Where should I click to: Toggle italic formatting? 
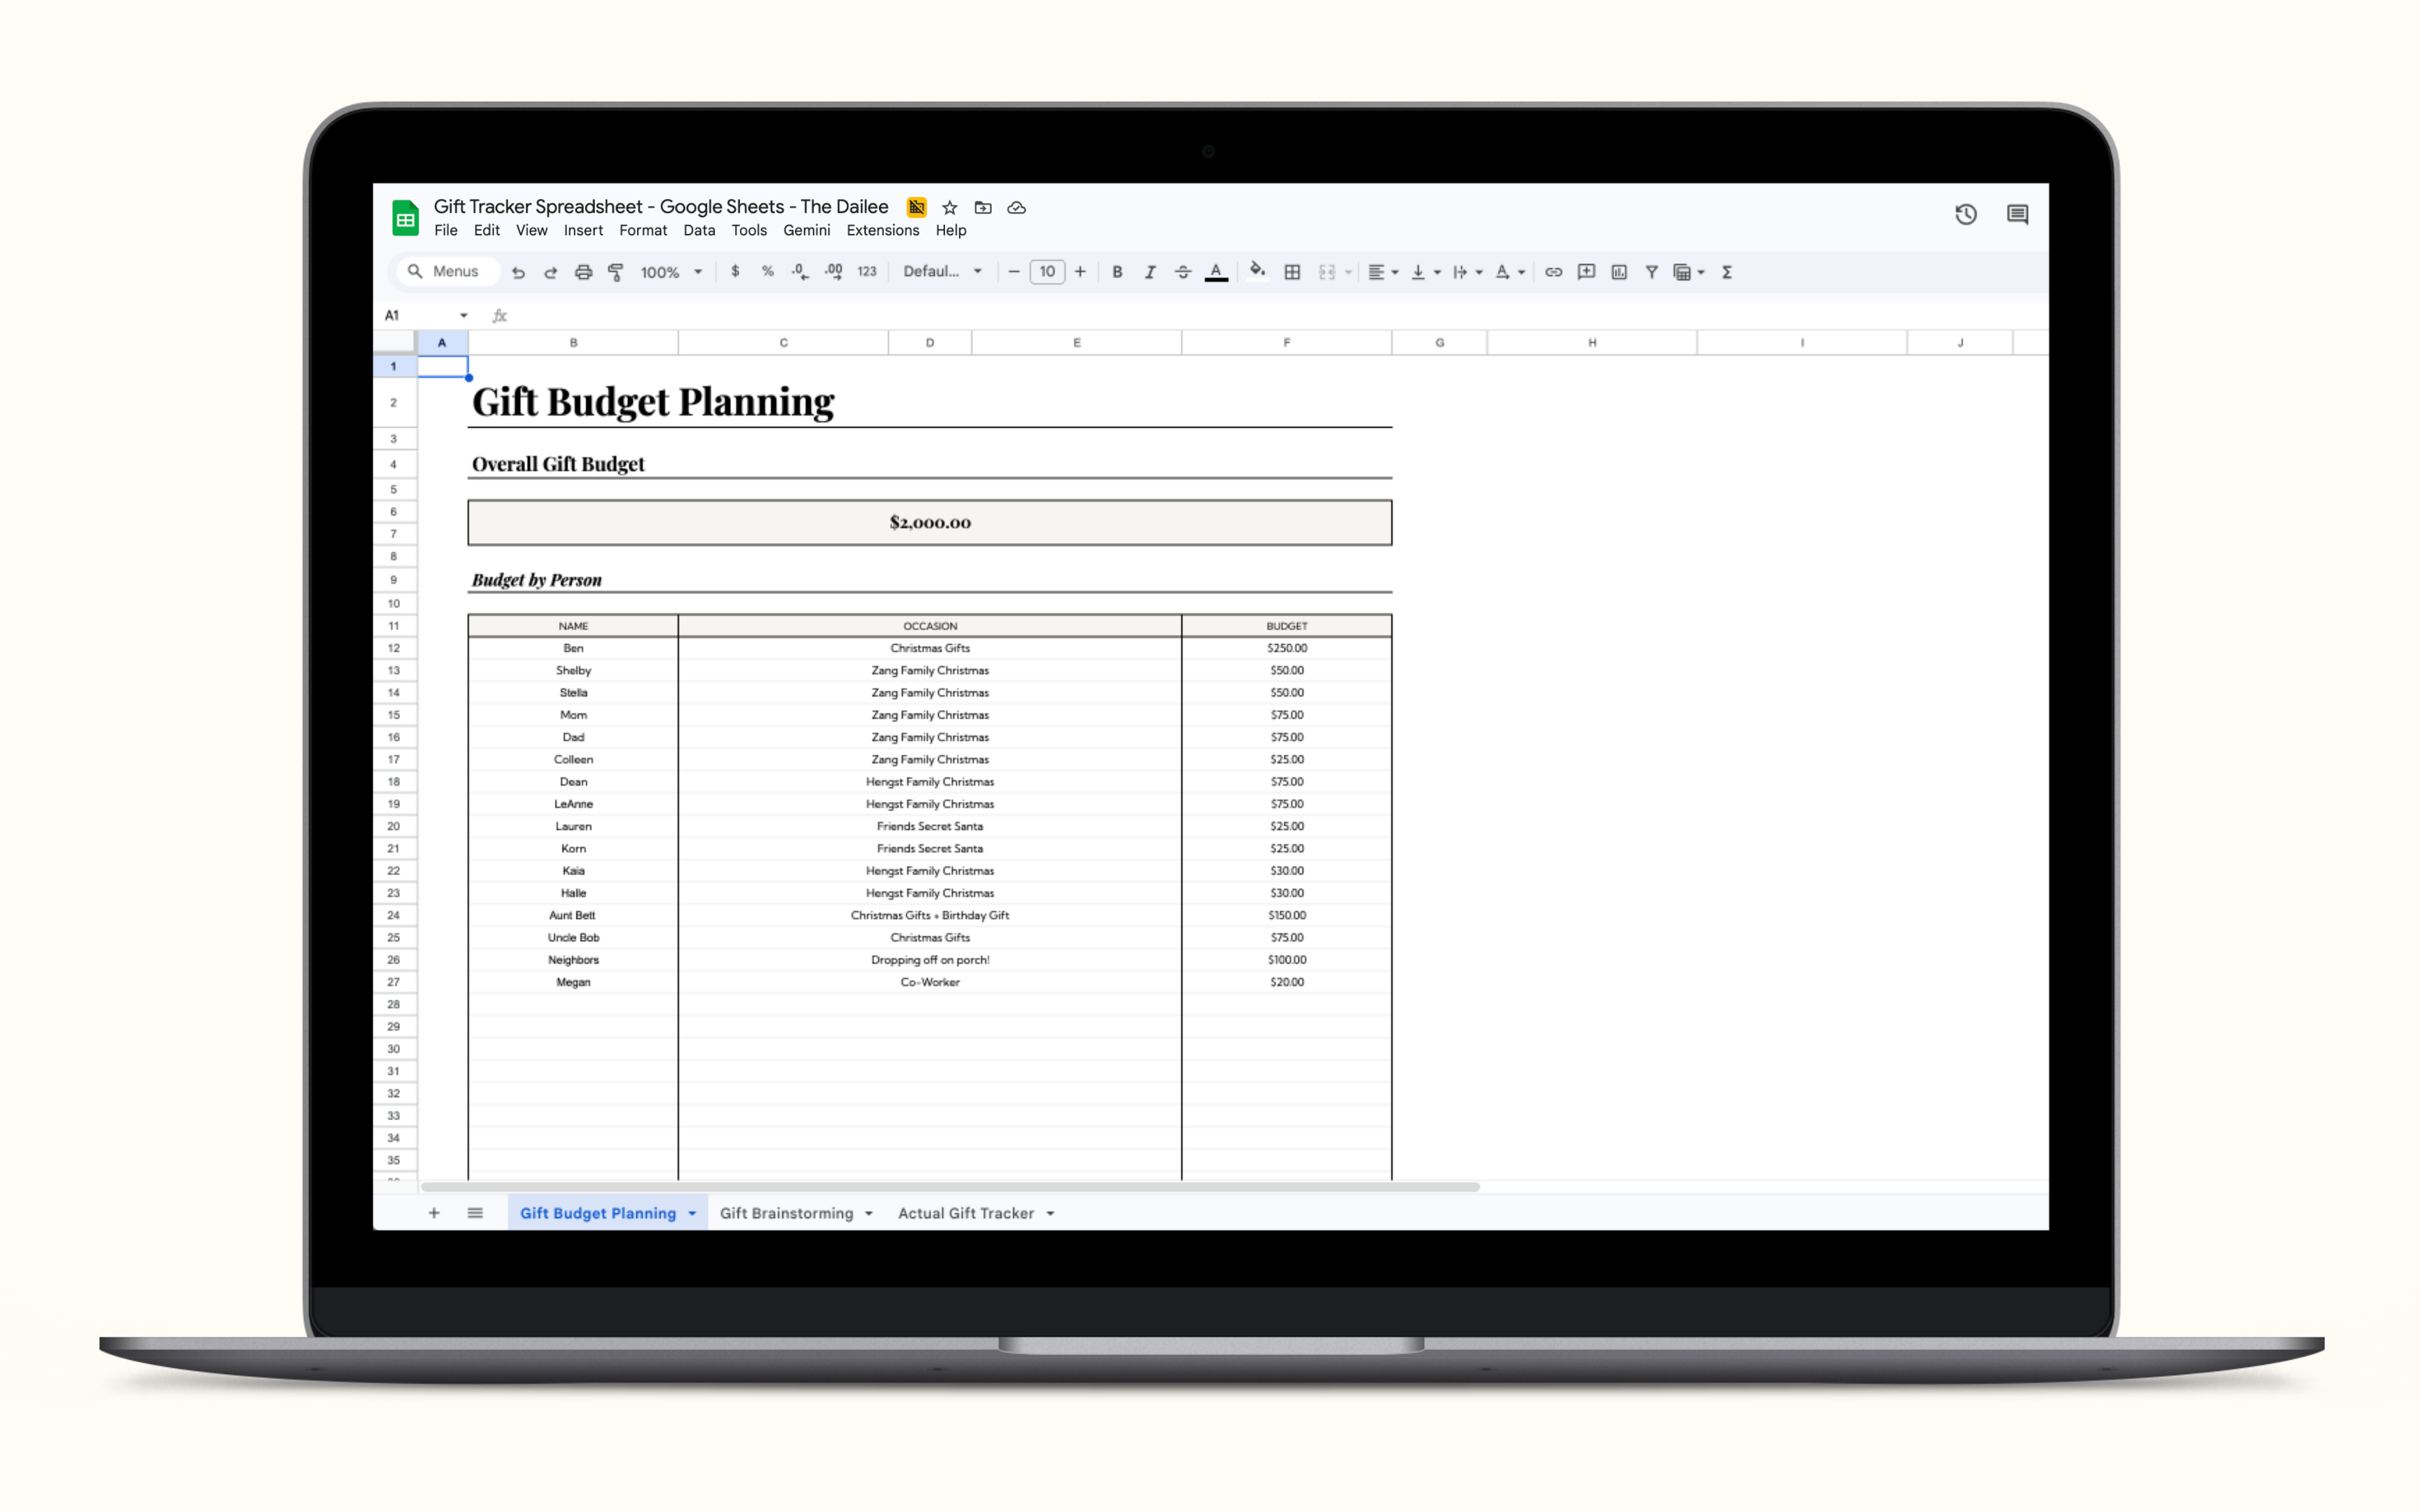1150,272
